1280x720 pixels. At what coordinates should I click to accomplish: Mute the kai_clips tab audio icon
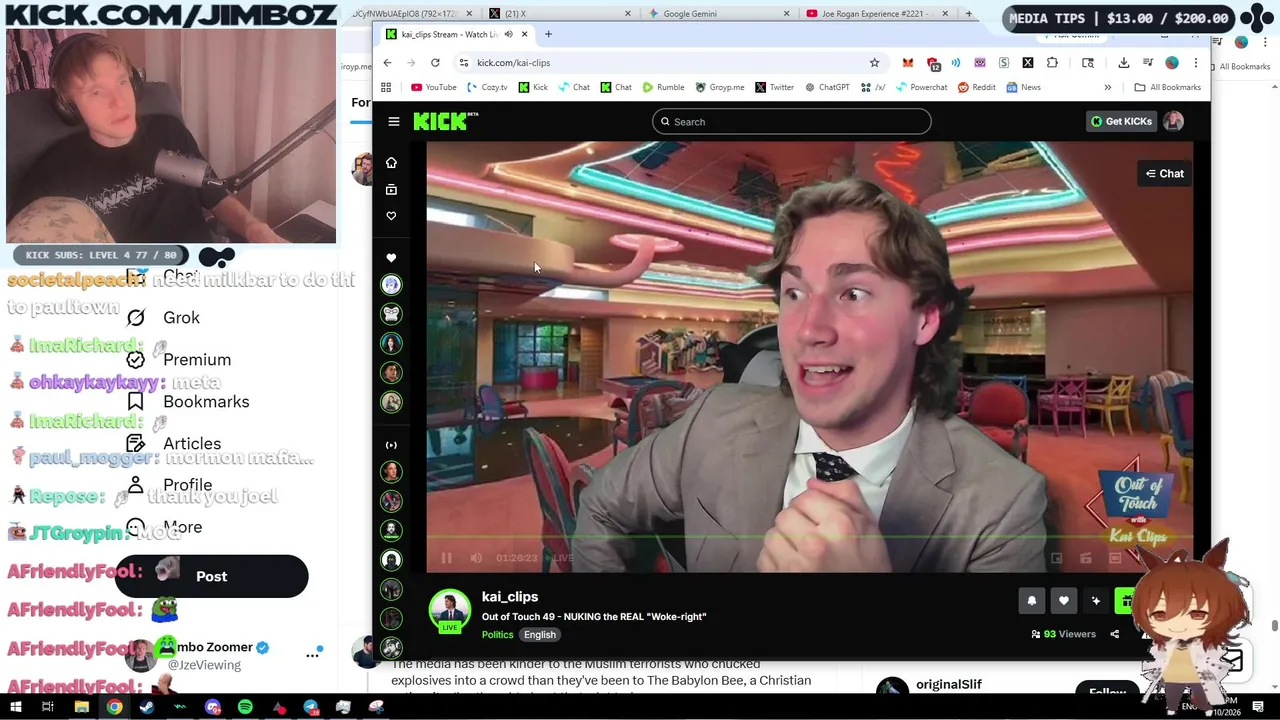tap(508, 34)
